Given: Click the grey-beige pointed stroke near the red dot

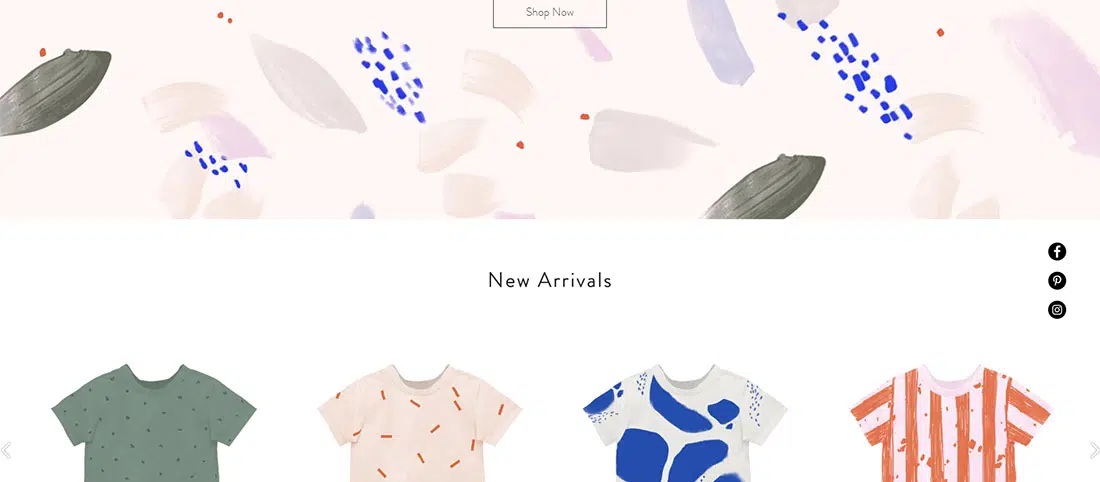Looking at the screenshot, I should pyautogui.click(x=649, y=140).
